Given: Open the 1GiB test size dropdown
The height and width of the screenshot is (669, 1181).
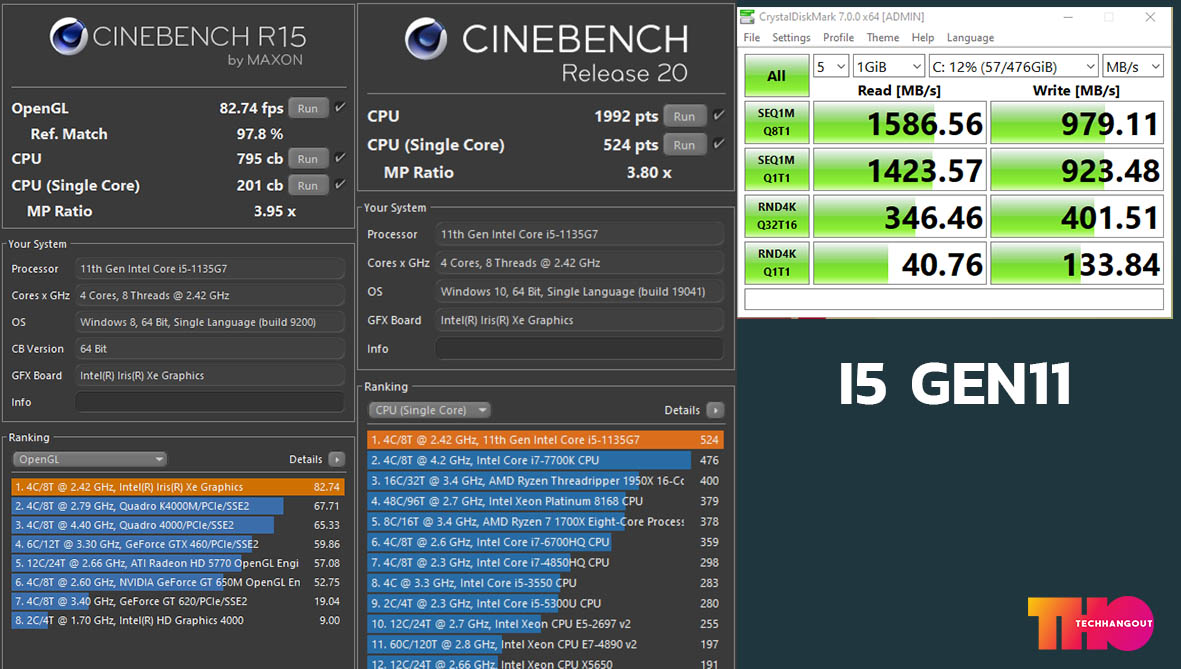Looking at the screenshot, I should 889,66.
